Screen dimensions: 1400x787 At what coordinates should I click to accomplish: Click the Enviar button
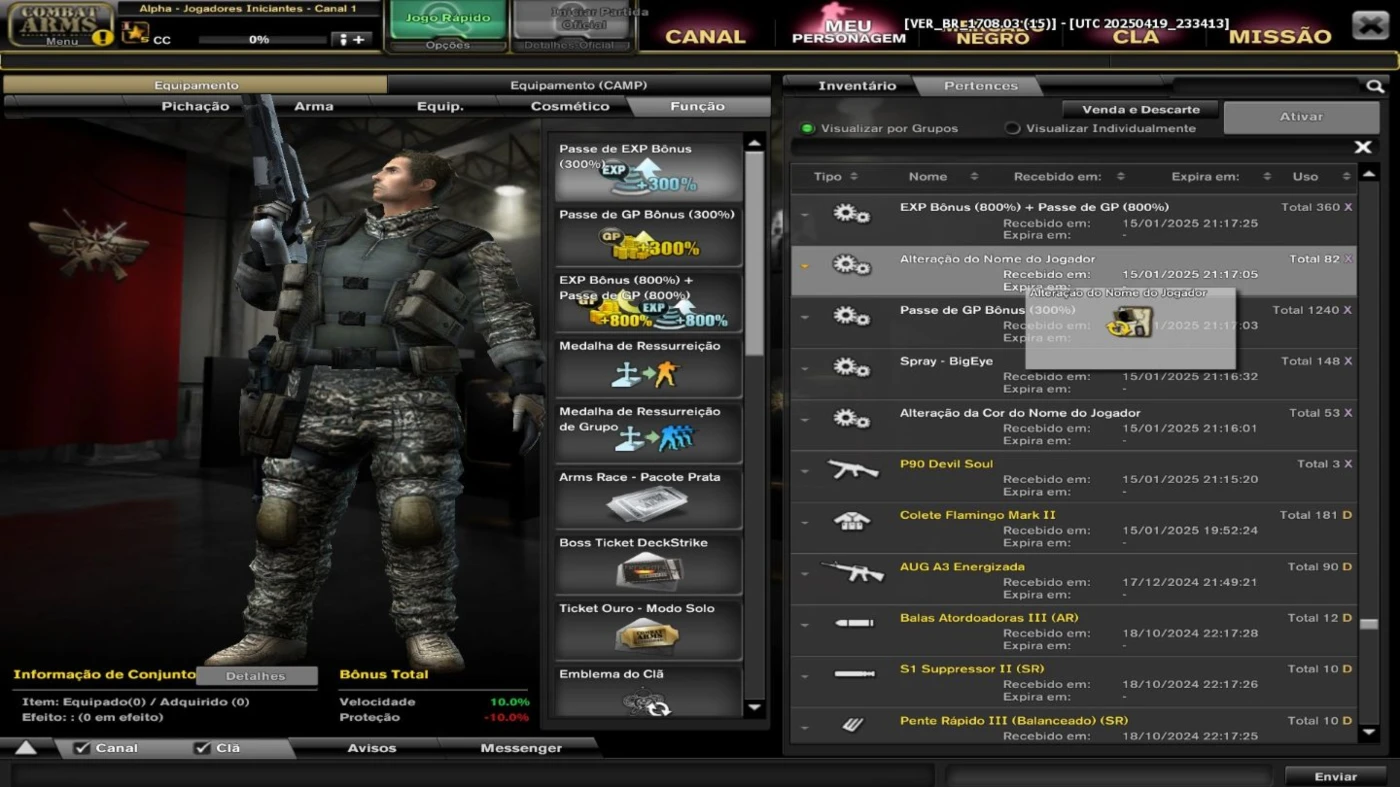(x=1336, y=776)
